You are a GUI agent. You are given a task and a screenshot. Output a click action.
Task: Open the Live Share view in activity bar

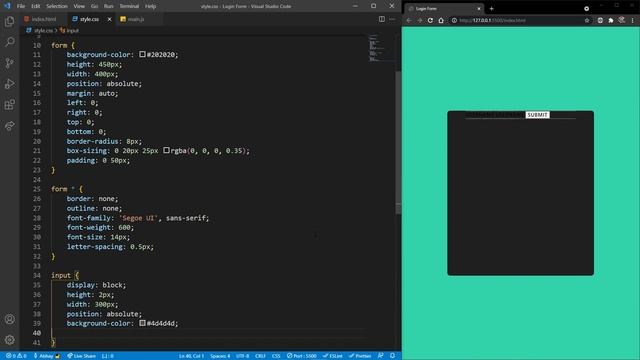pos(9,125)
